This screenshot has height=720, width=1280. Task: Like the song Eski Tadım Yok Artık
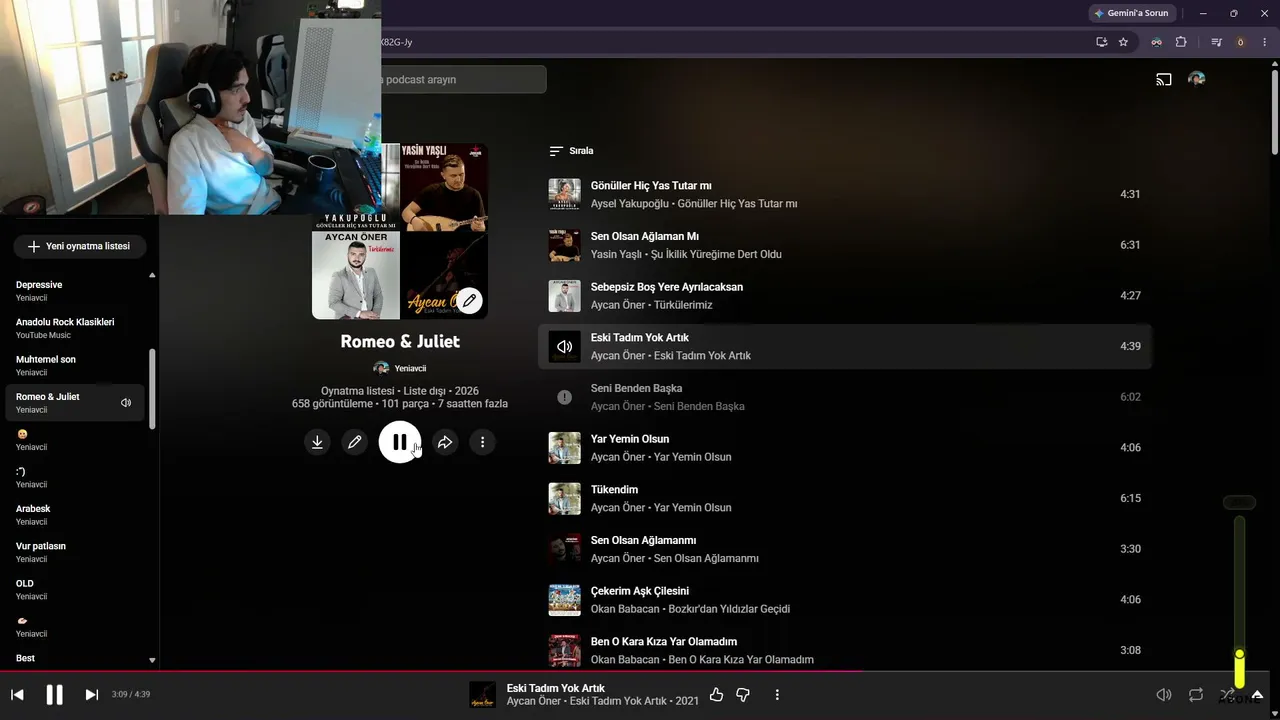716,695
